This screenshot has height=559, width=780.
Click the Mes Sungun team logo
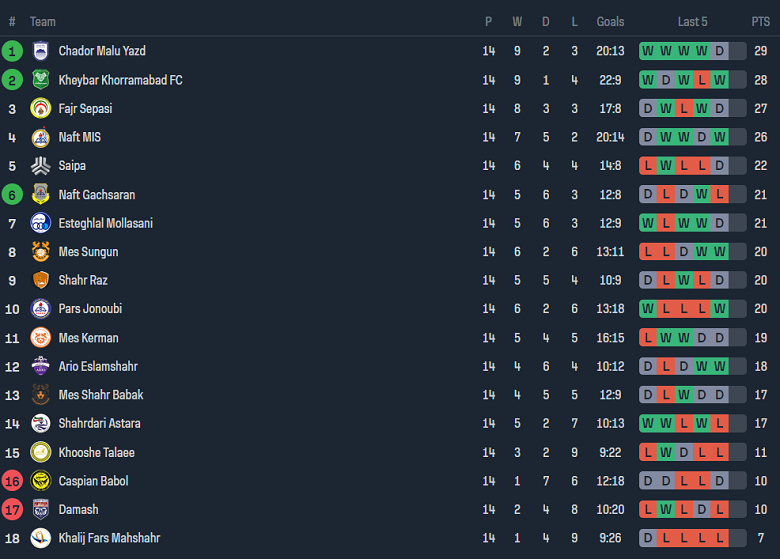(40, 252)
